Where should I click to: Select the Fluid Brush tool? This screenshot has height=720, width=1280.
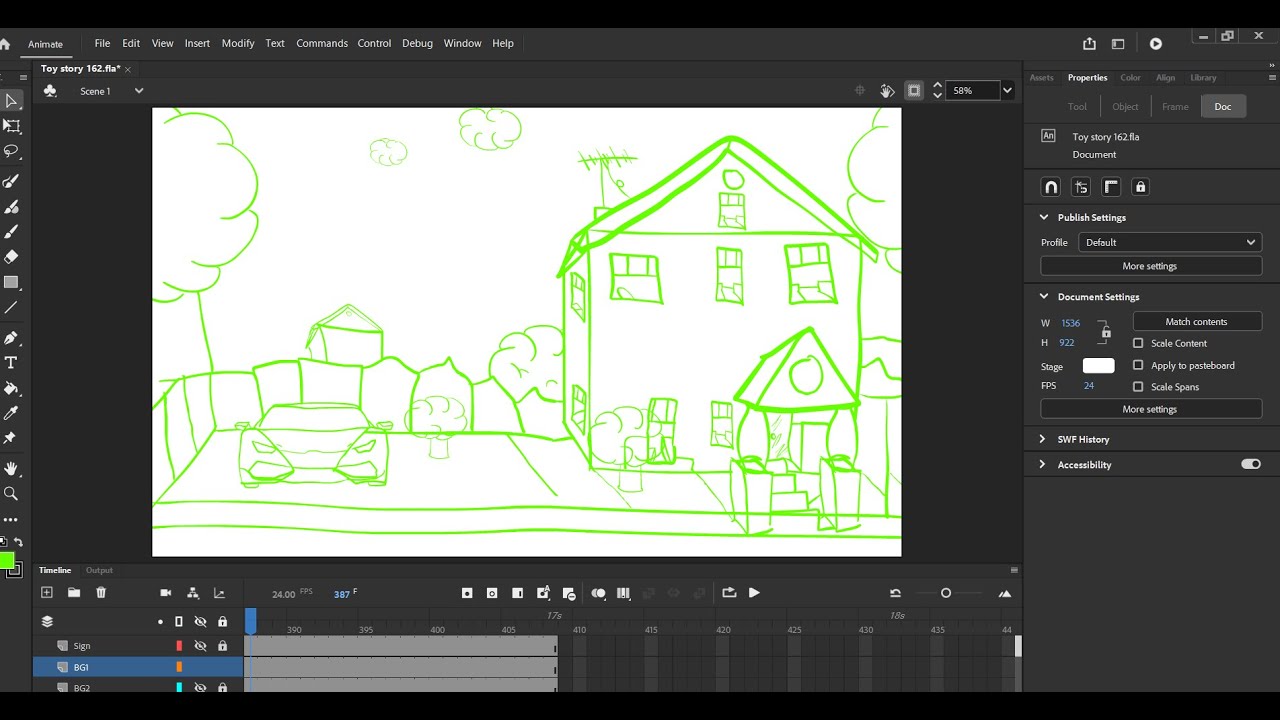pyautogui.click(x=11, y=181)
